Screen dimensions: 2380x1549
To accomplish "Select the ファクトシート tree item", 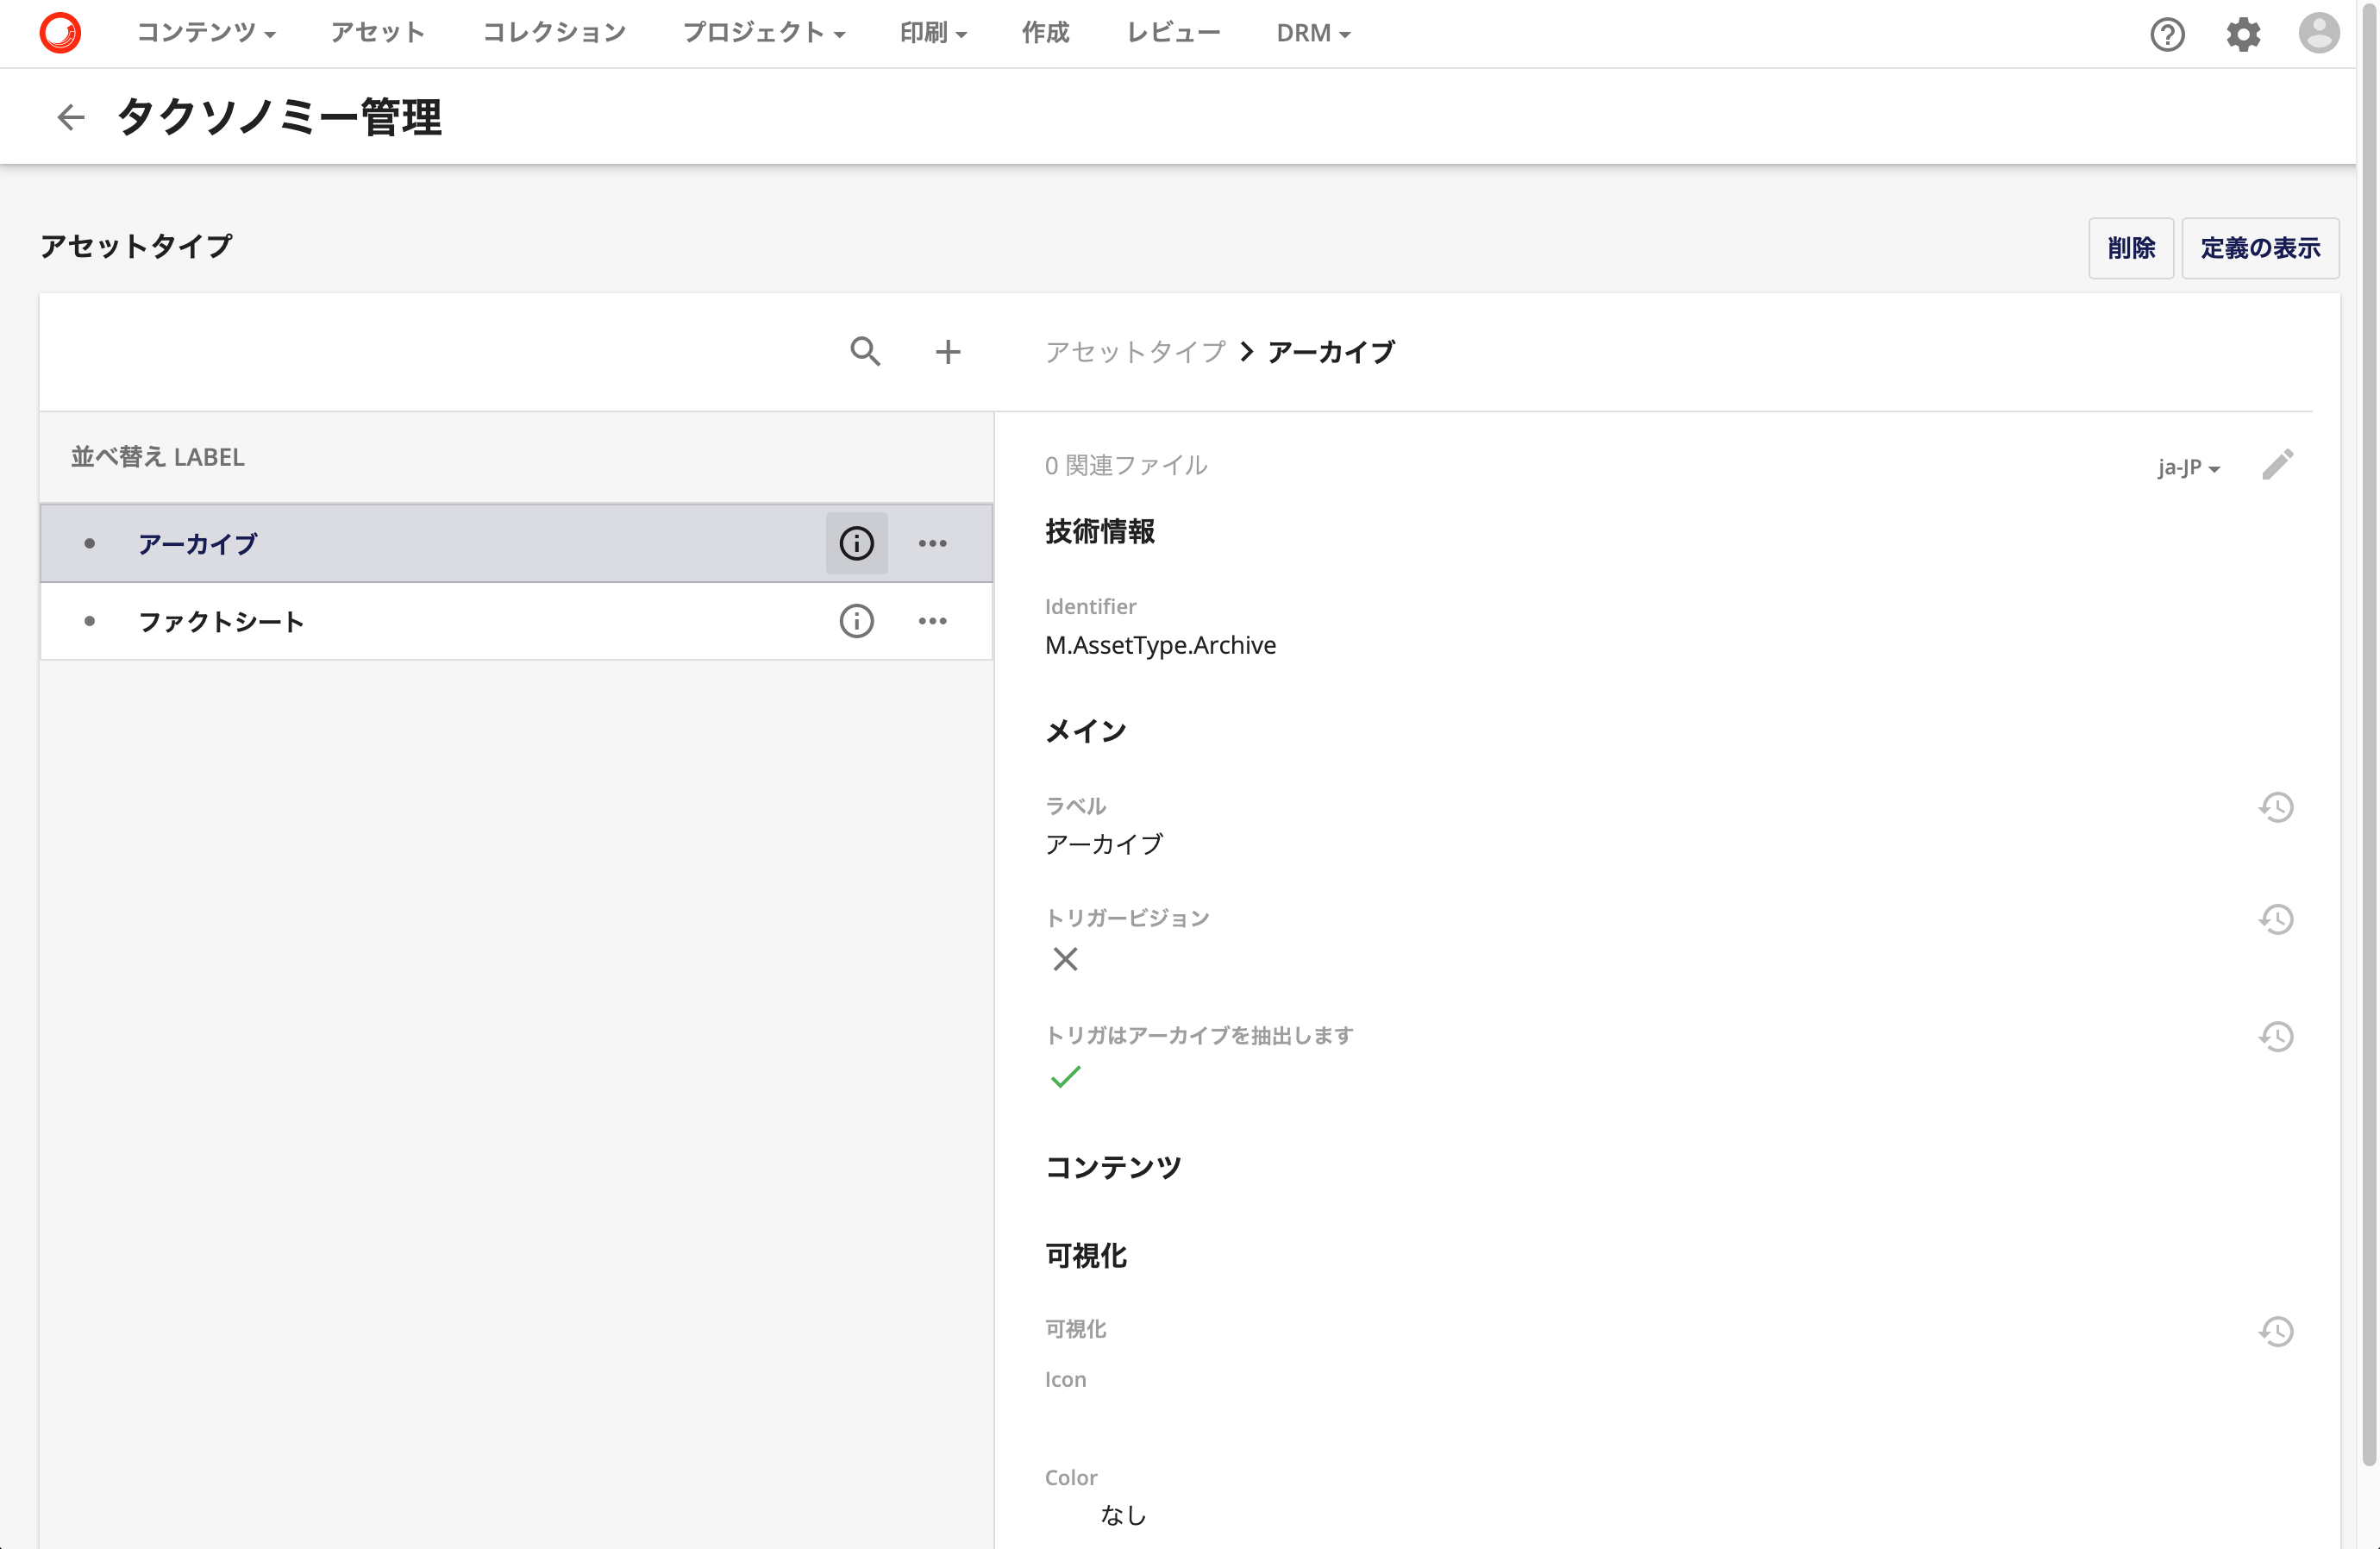I will (x=516, y=621).
